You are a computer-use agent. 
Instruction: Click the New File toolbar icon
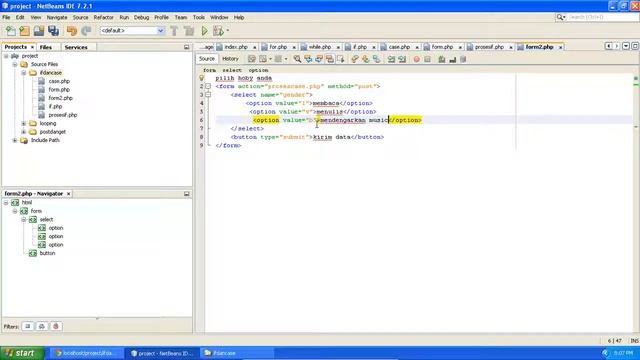coord(11,31)
